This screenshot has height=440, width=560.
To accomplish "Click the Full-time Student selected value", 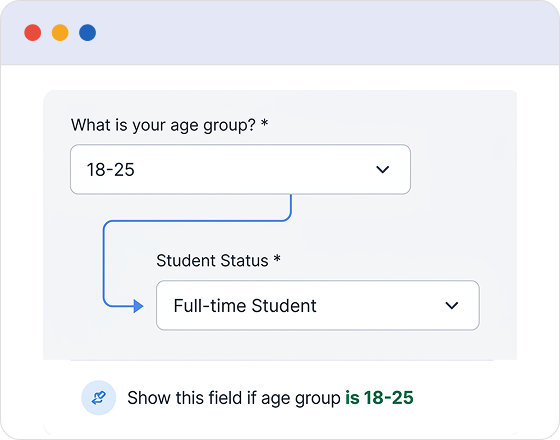I will coord(245,306).
